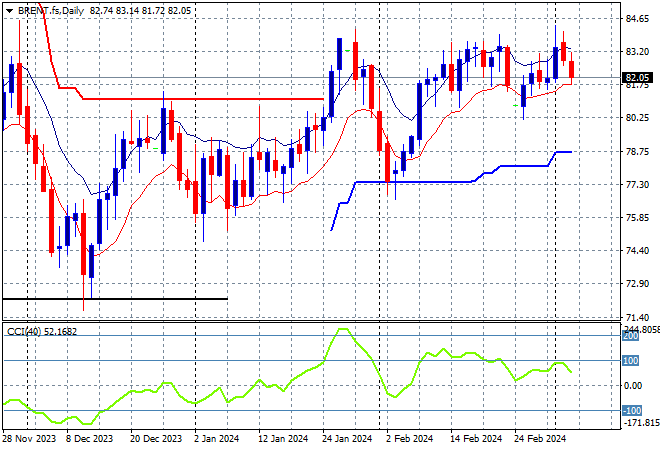Image resolution: width=660 pixels, height=450 pixels.
Task: Click the black horizontal support line at bottom left
Action: click(x=115, y=299)
